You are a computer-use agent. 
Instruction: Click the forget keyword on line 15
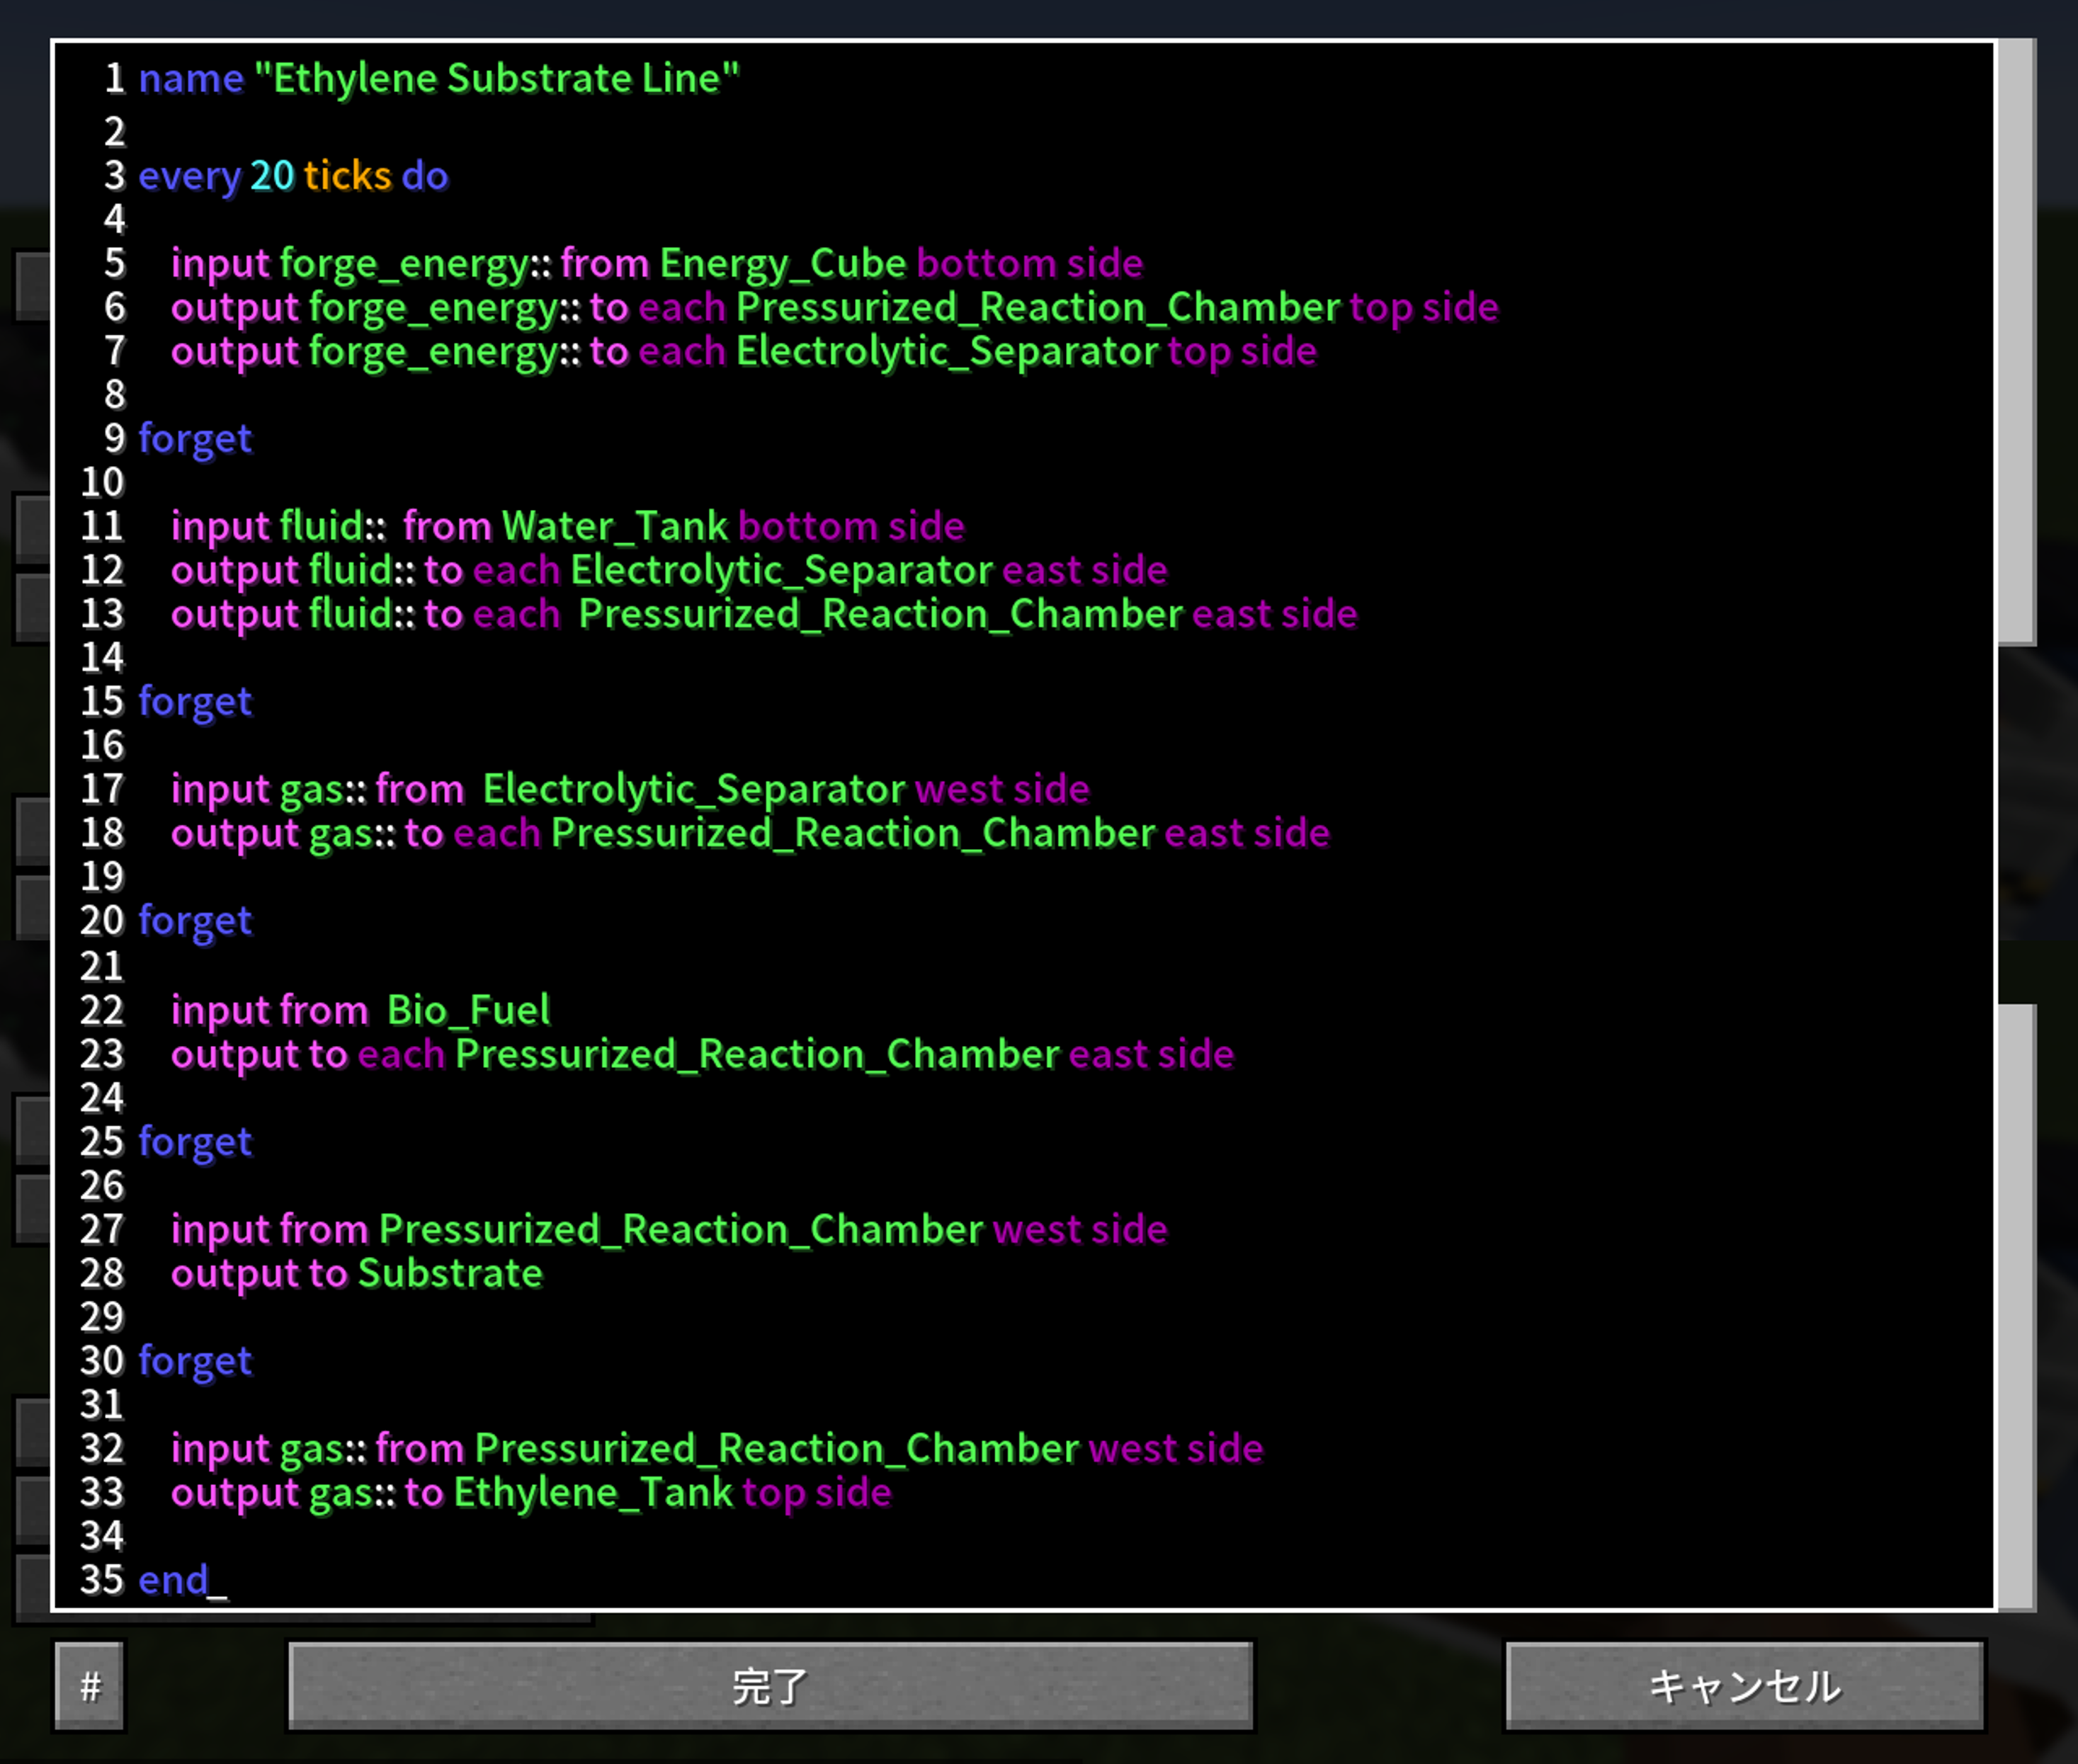(x=195, y=702)
